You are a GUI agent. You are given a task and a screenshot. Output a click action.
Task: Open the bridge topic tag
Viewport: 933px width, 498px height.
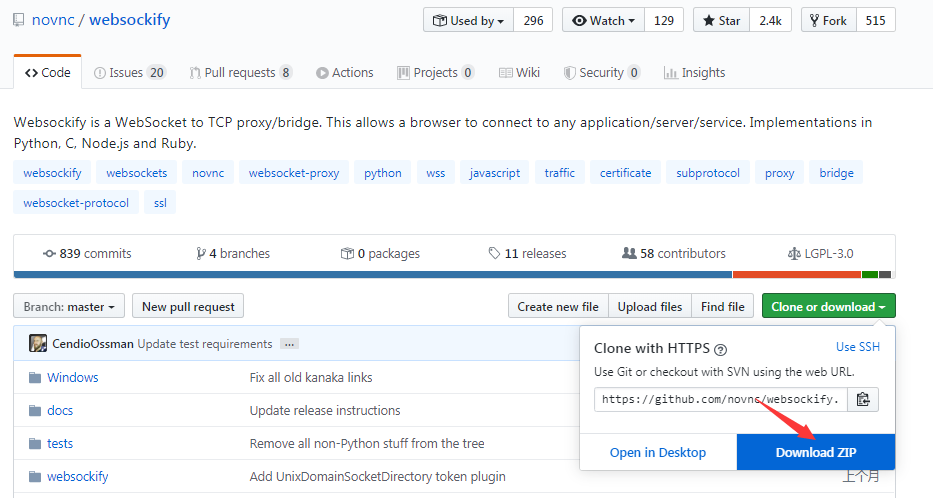click(x=837, y=173)
